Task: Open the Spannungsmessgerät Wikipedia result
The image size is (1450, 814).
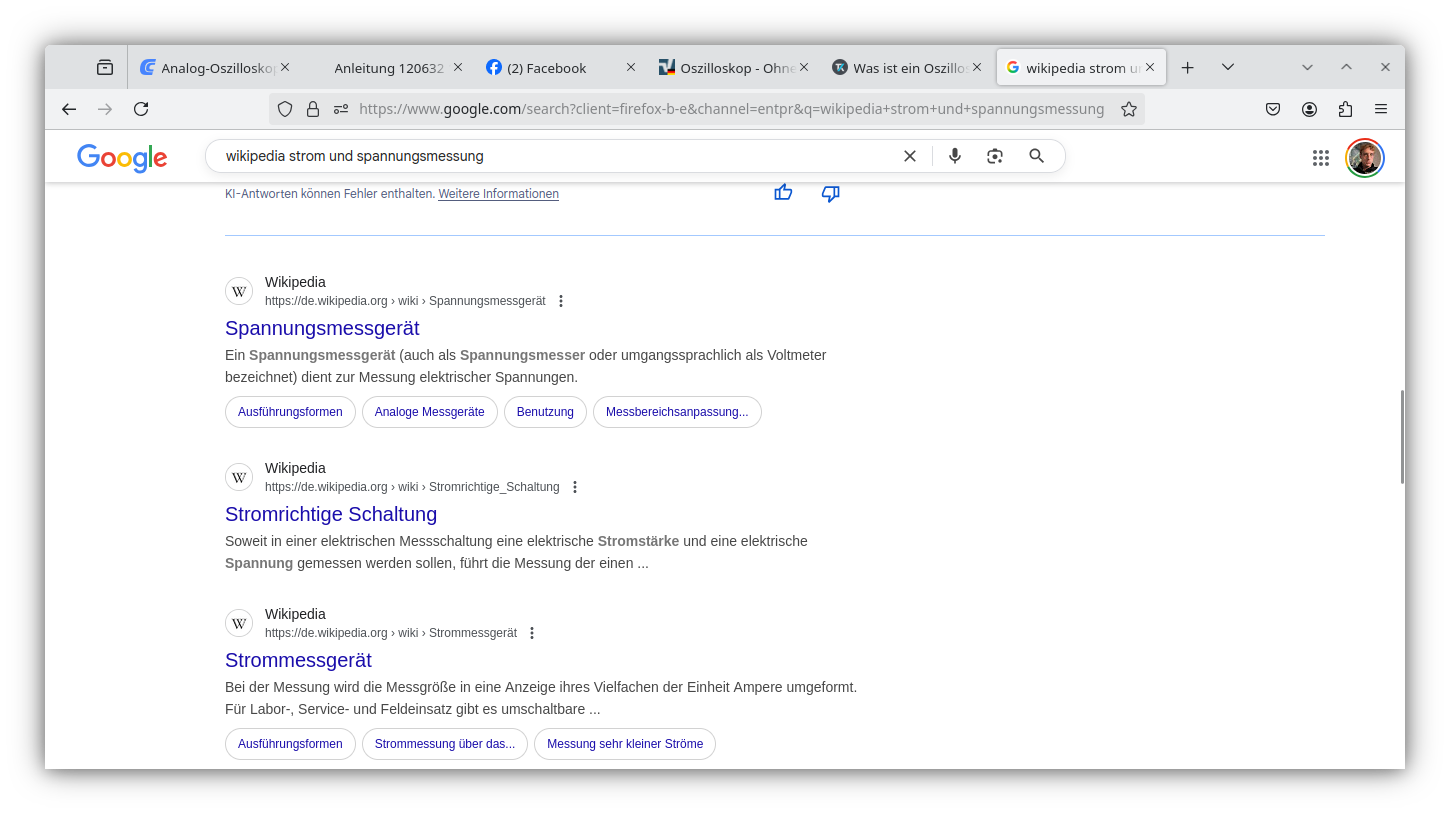Action: pyautogui.click(x=322, y=328)
